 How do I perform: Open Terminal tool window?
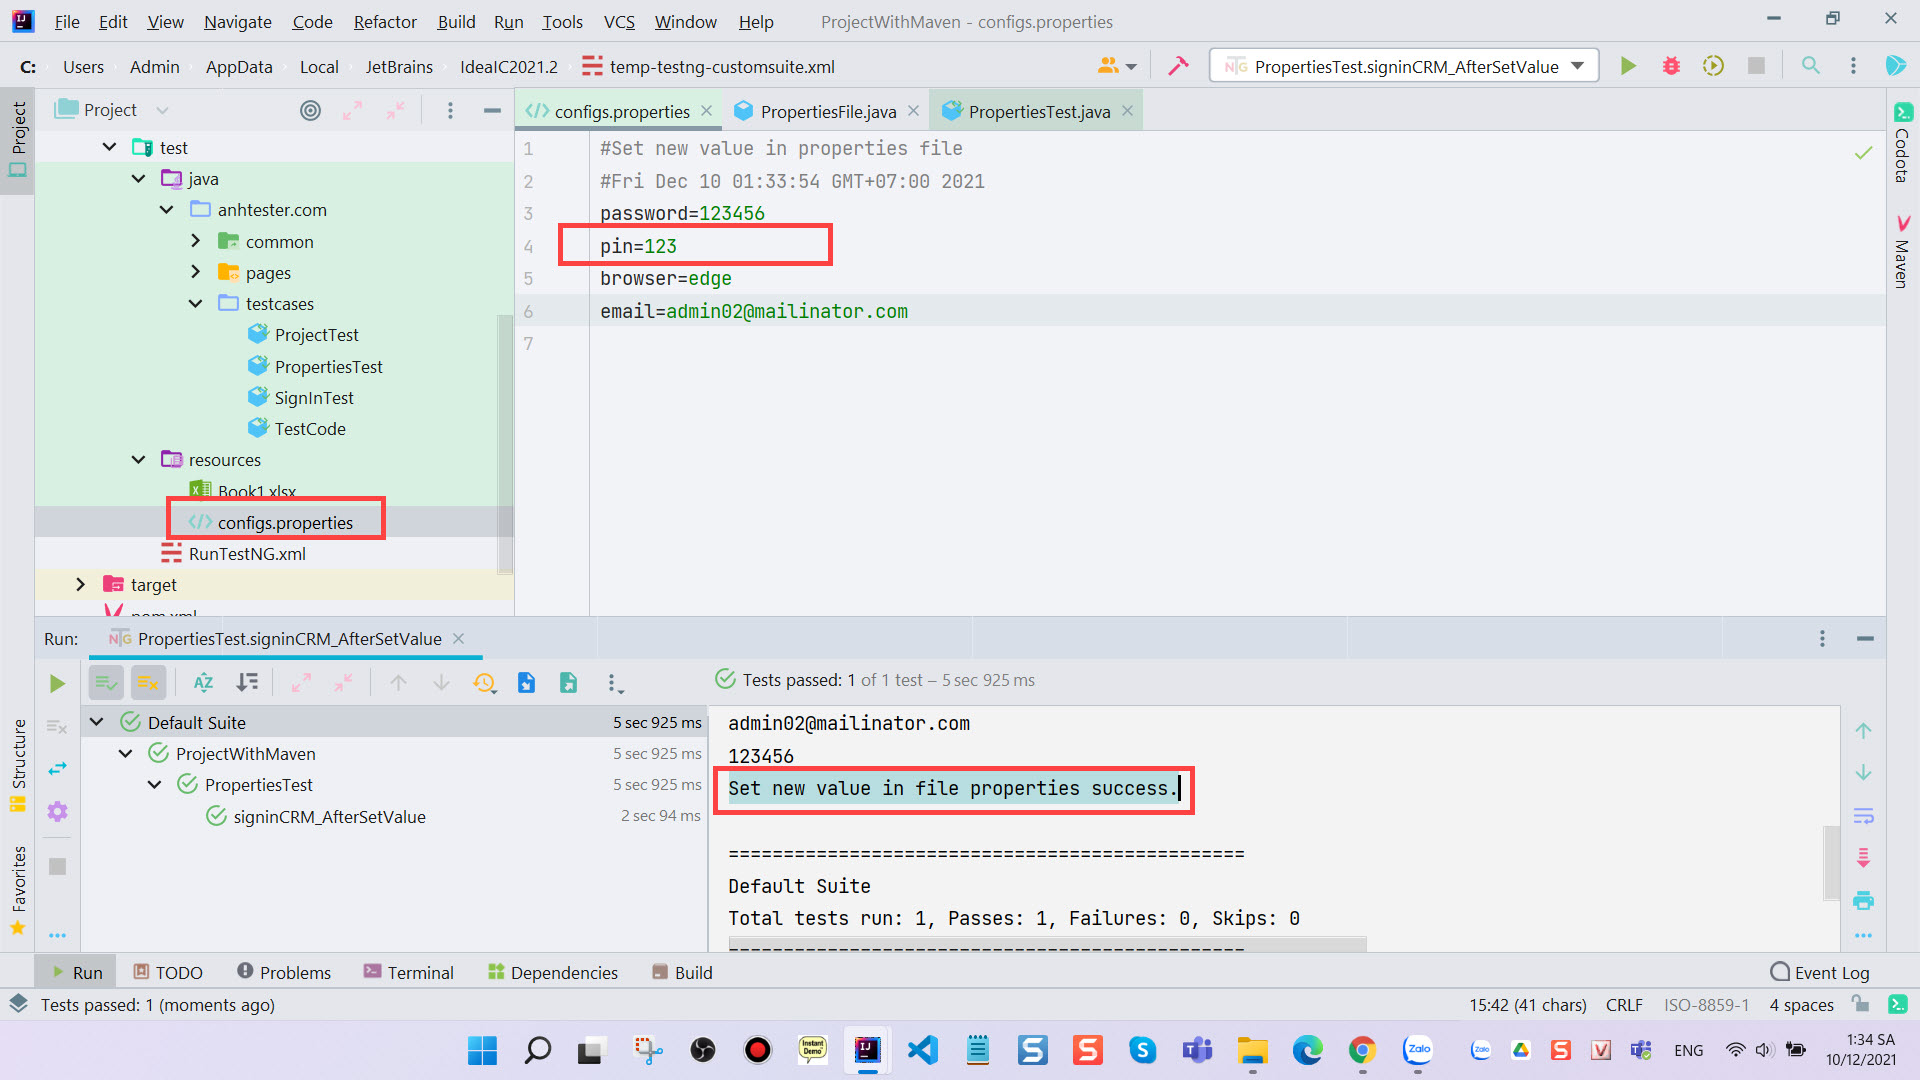[408, 972]
